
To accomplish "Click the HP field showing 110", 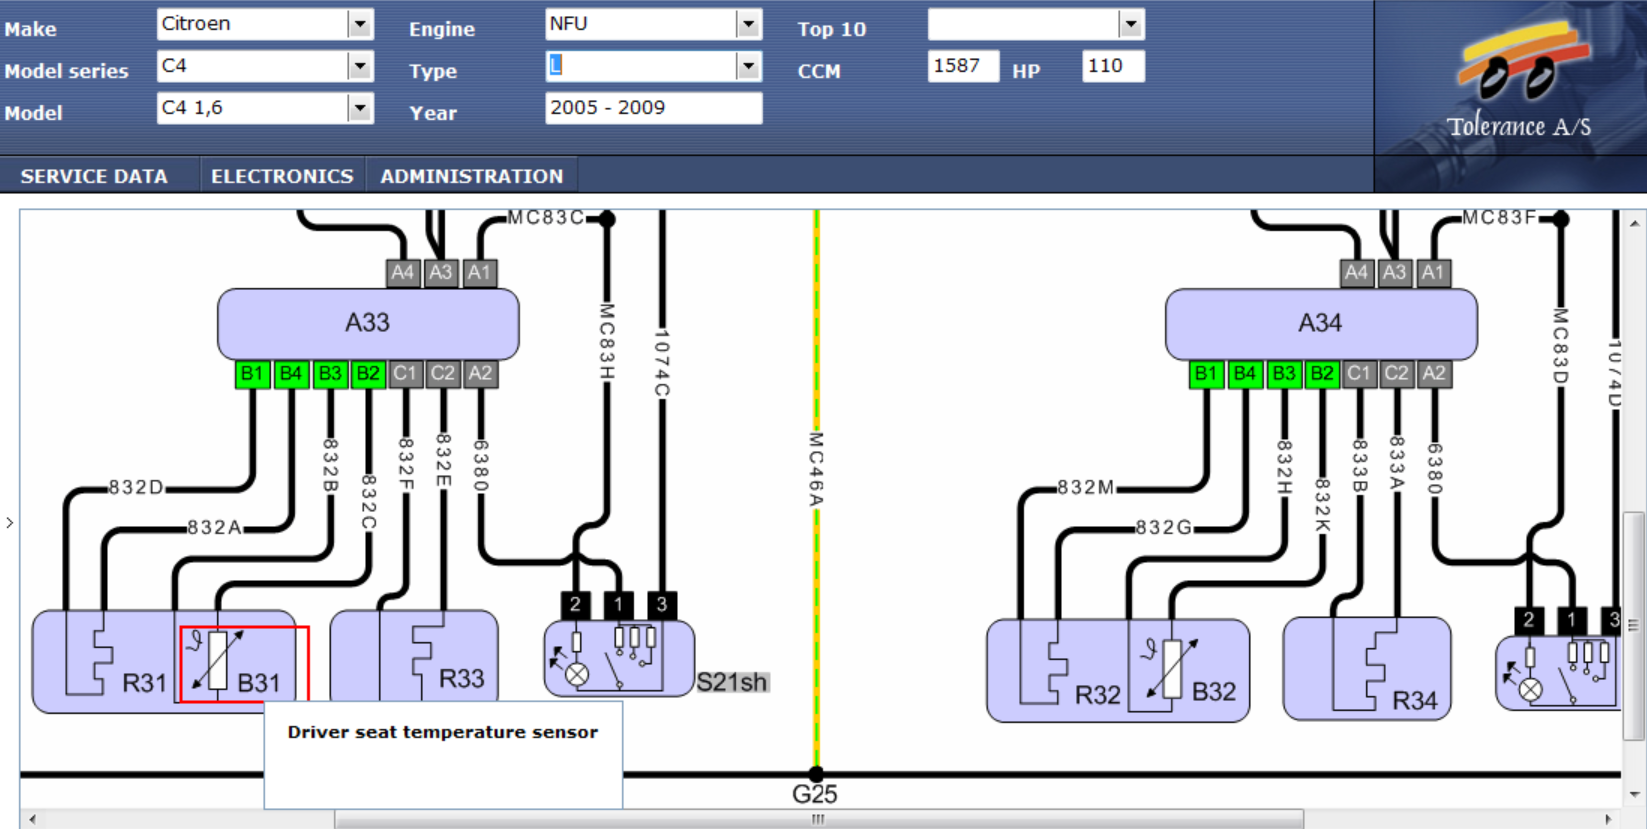I will click(x=1113, y=66).
